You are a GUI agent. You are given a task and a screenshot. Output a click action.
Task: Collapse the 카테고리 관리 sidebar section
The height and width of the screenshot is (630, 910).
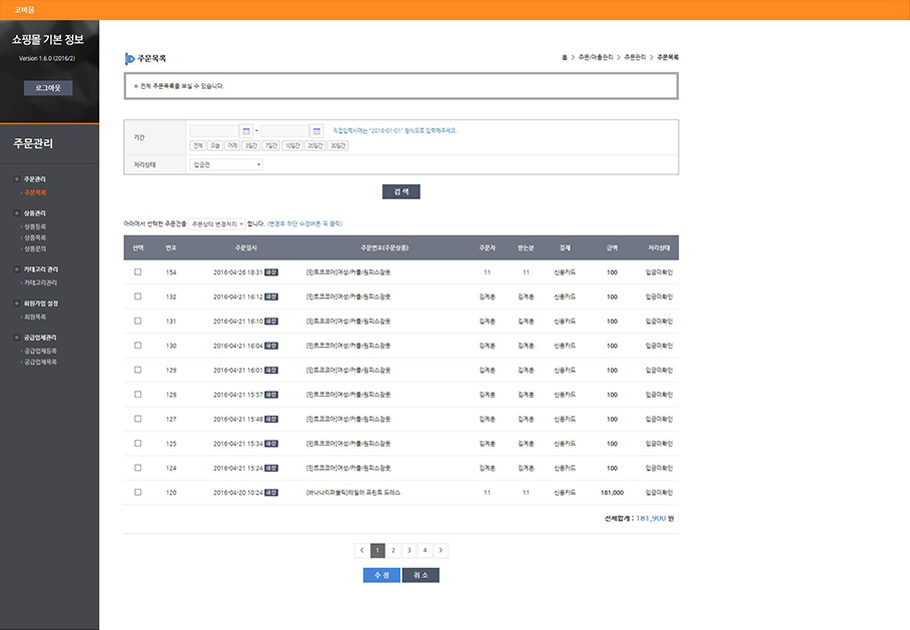[17, 270]
